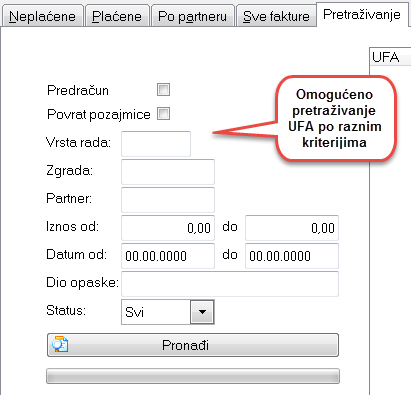Click into the Zgrada field
The height and width of the screenshot is (395, 411).
pos(168,172)
